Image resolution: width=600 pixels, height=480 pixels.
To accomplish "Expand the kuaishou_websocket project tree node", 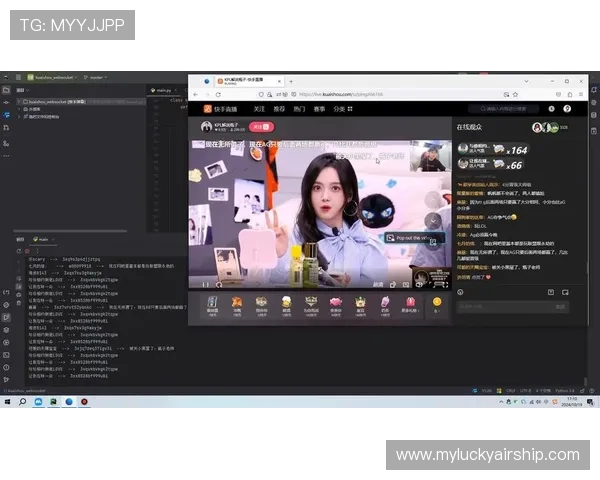I will coord(17,102).
